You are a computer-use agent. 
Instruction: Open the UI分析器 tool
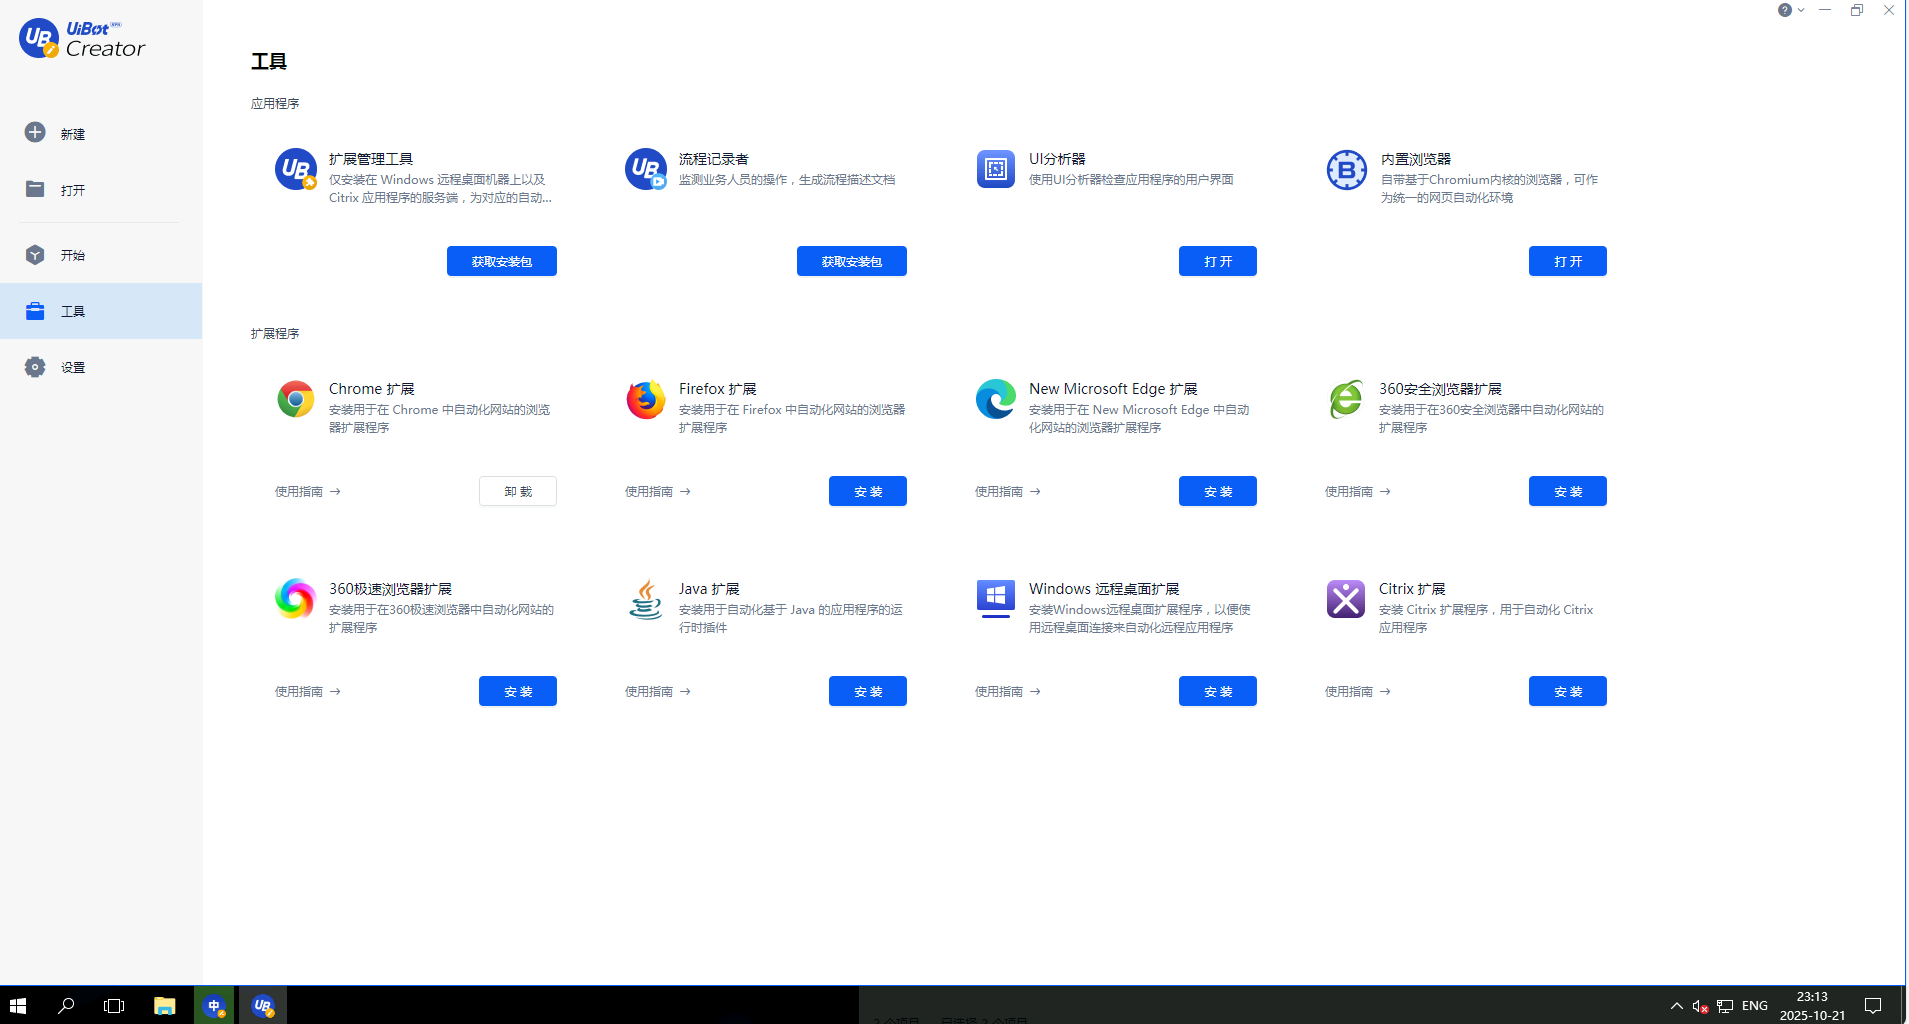1217,261
